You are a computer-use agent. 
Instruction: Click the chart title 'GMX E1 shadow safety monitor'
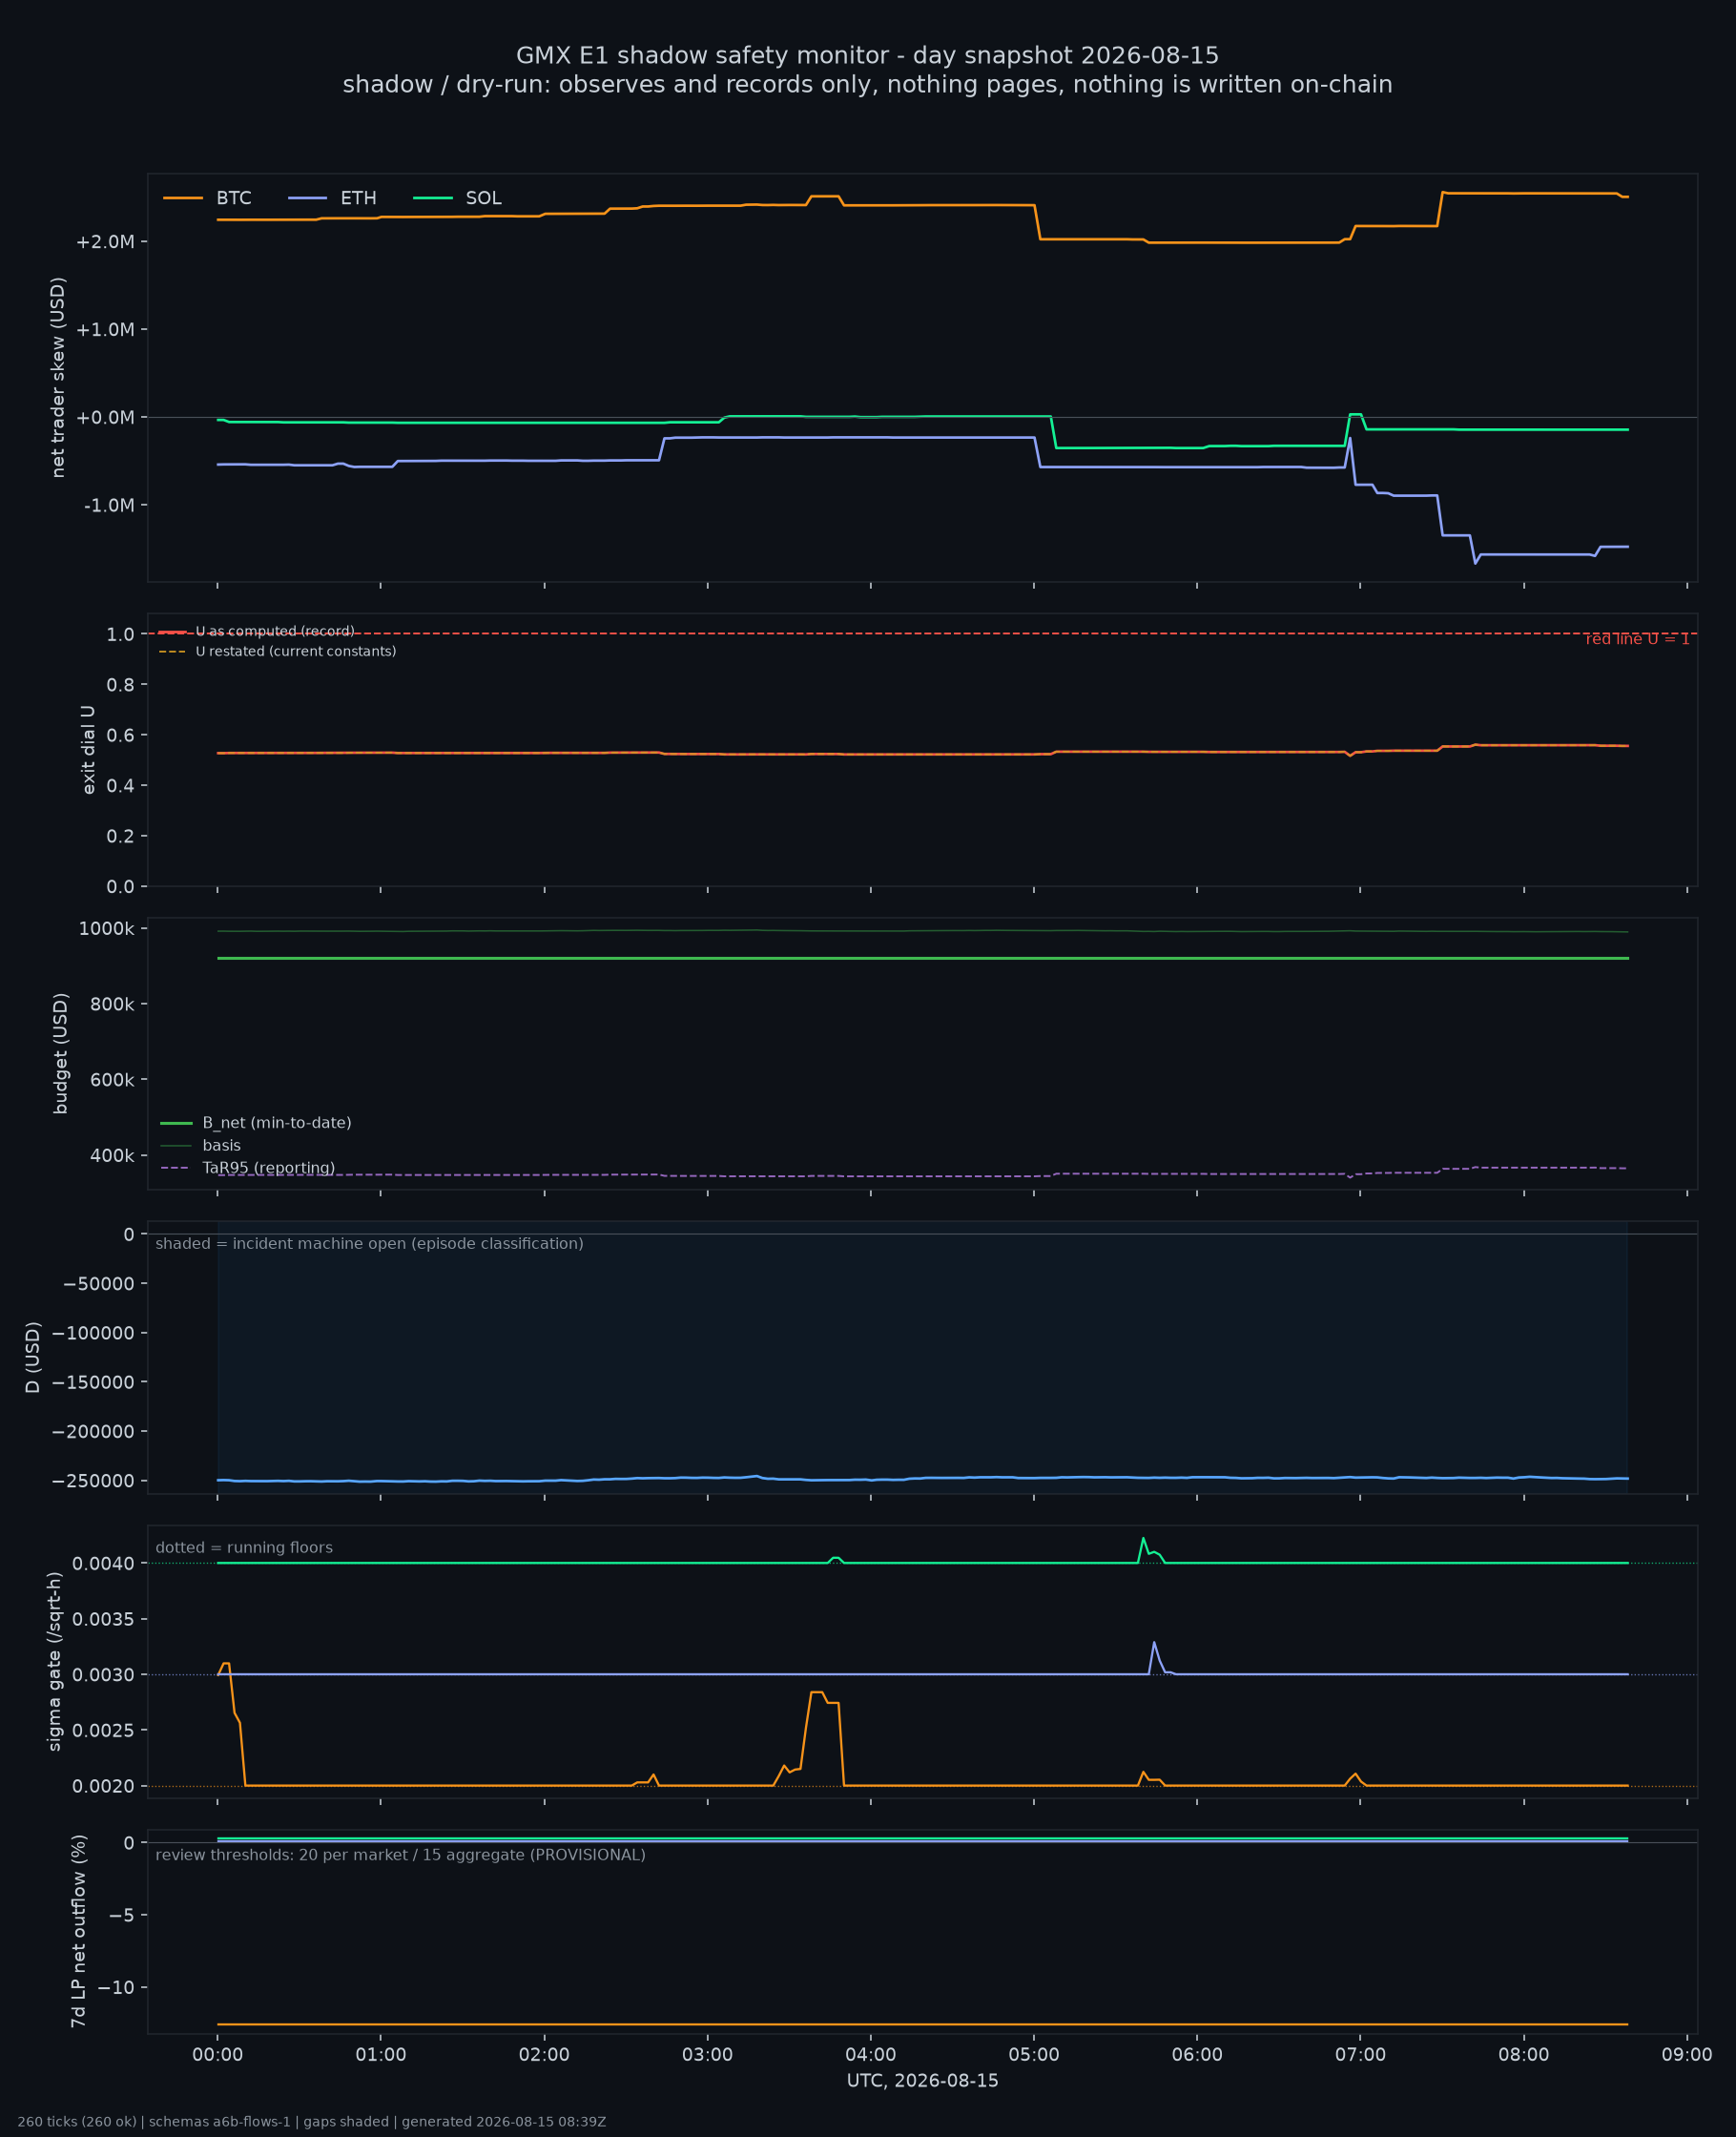867,55
